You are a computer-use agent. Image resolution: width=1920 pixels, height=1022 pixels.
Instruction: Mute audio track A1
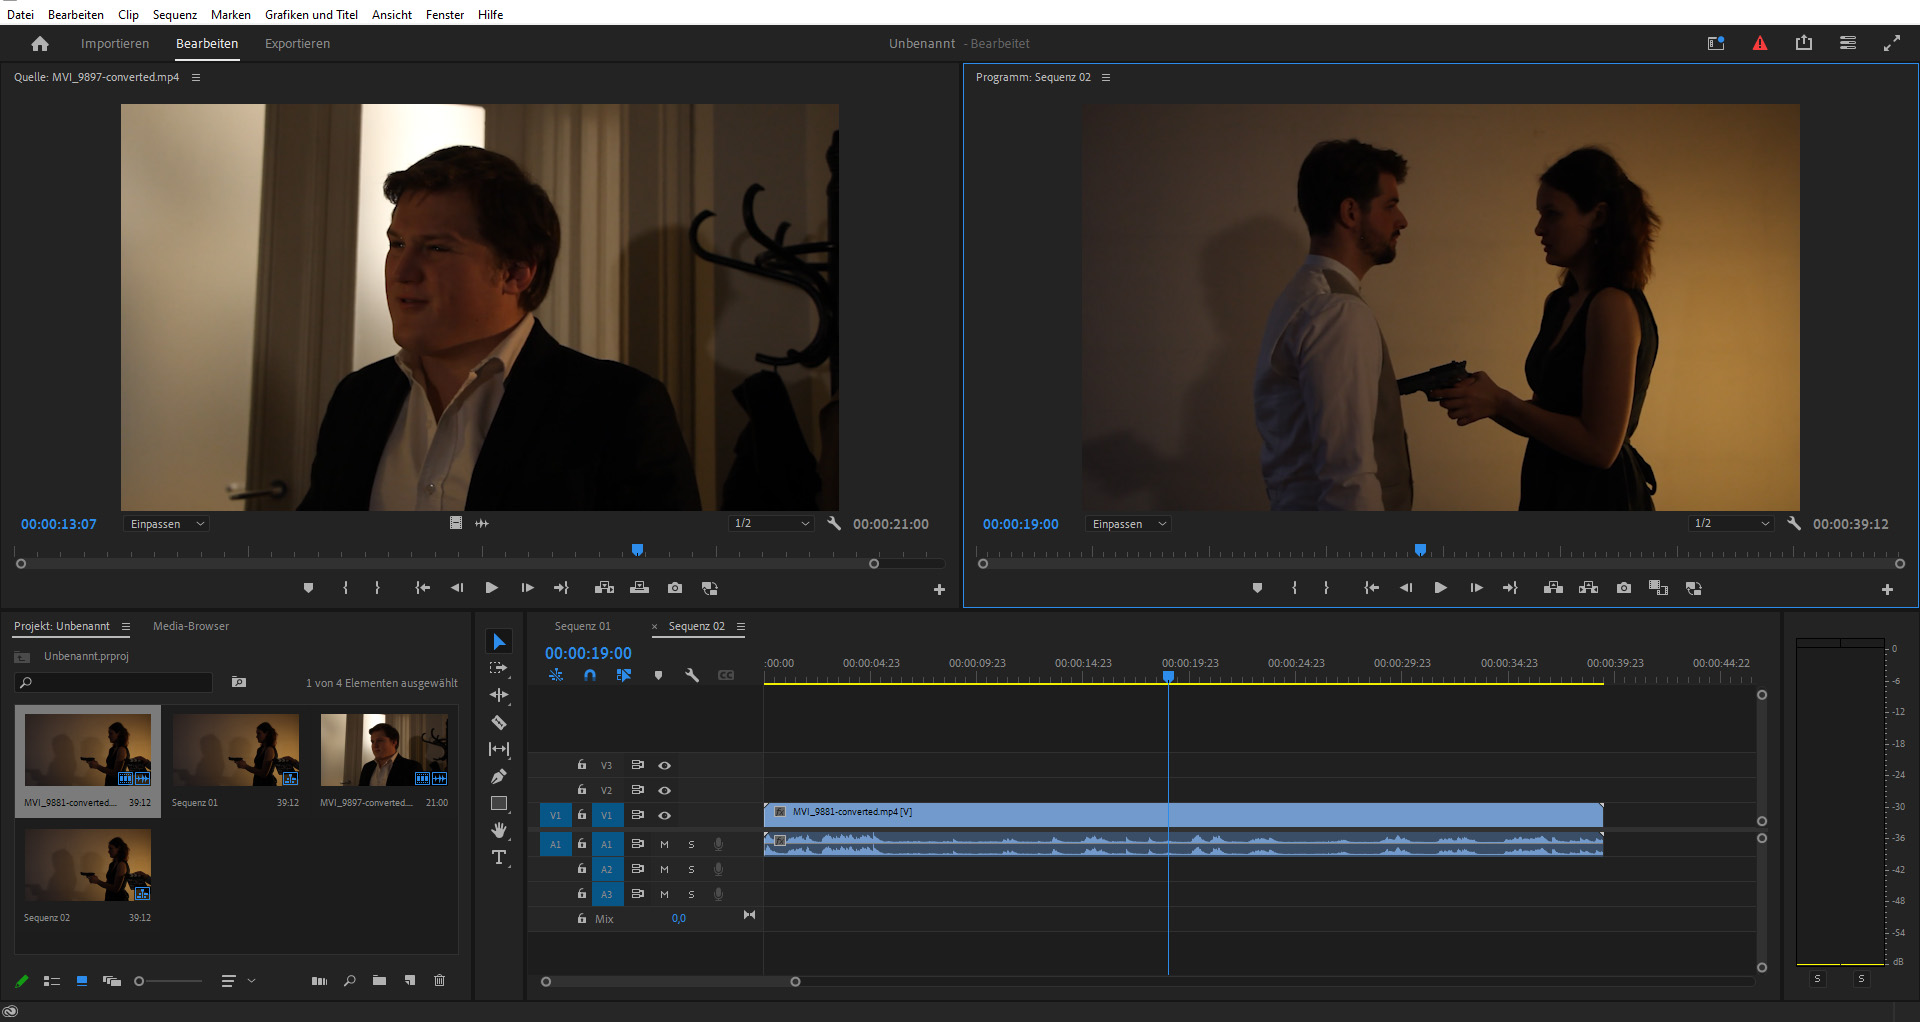[x=664, y=843]
